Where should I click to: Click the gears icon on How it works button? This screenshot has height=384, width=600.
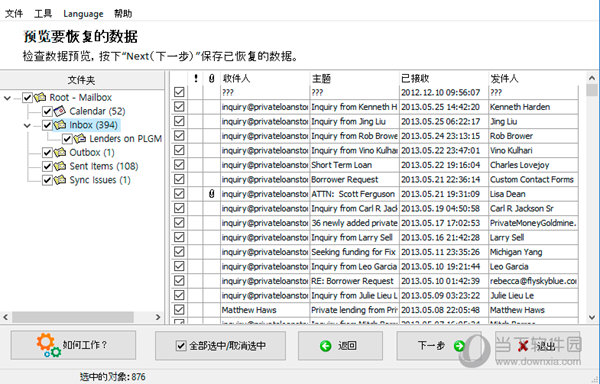[x=48, y=345]
